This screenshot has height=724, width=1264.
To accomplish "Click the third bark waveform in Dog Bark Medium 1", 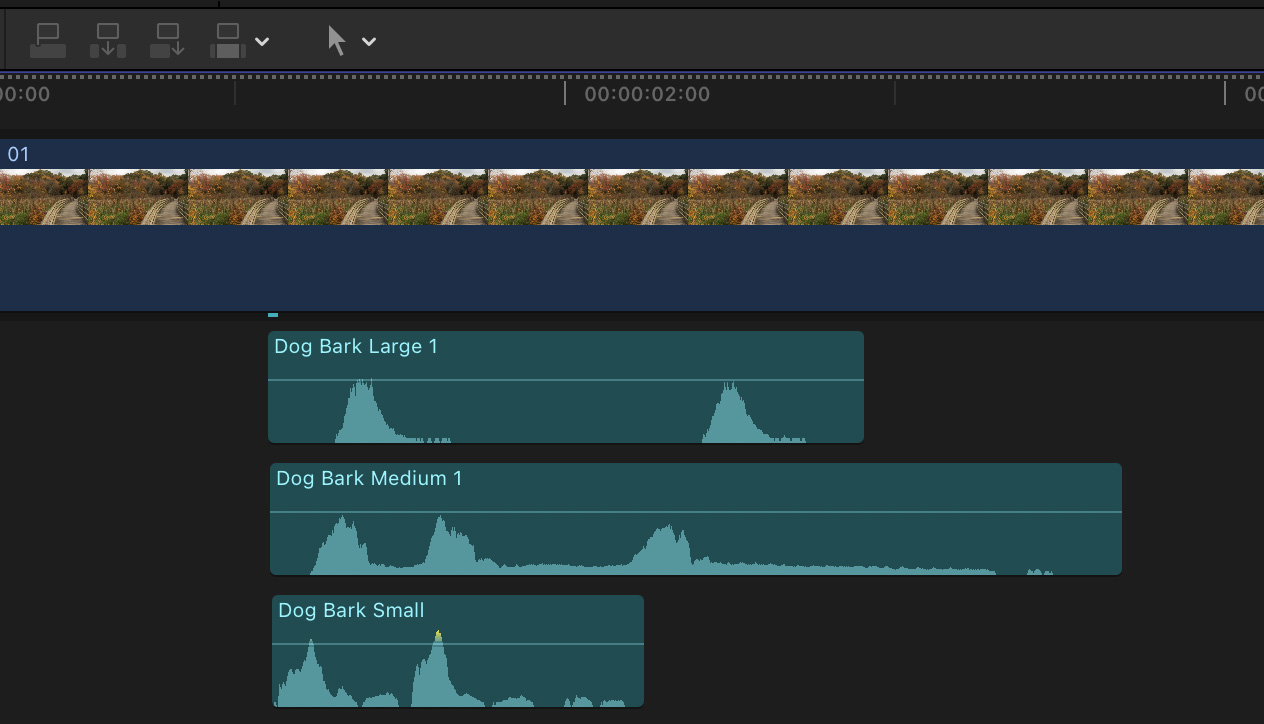I will click(x=662, y=548).
